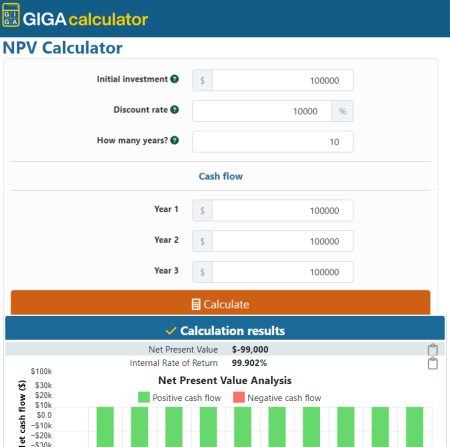Click the Year 3 label

click(x=166, y=270)
